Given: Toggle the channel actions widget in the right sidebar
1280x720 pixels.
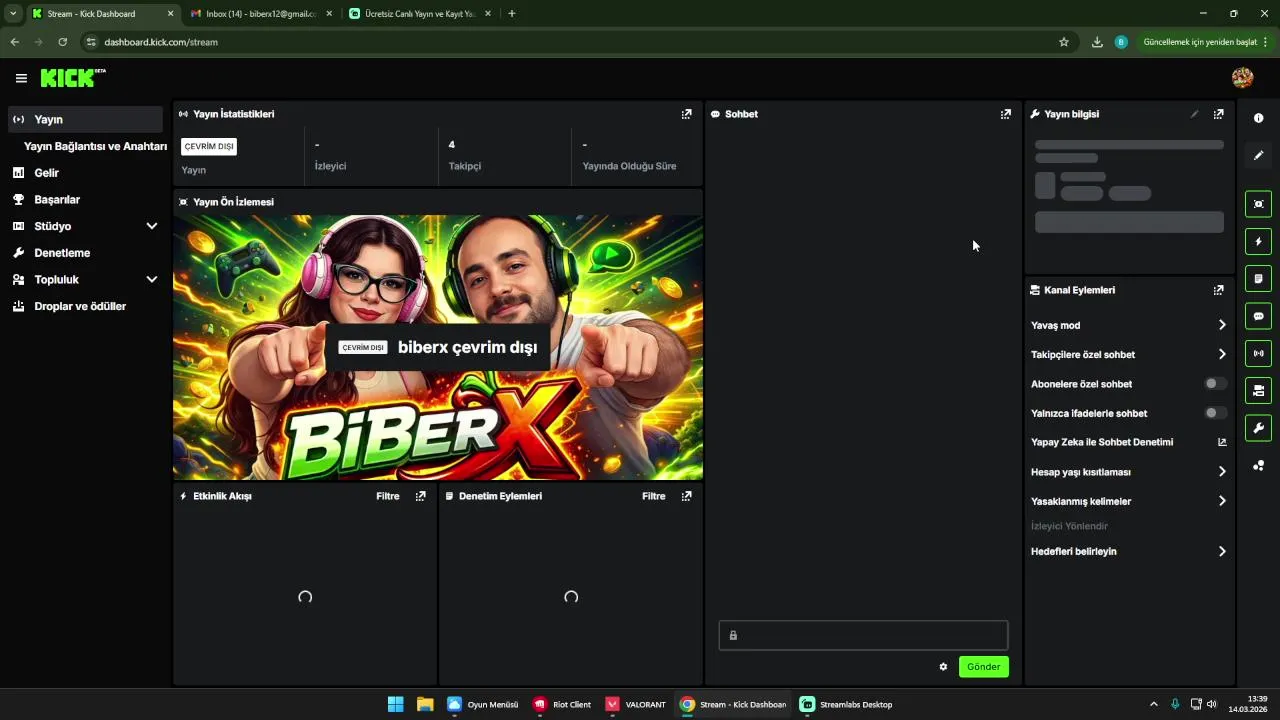Looking at the screenshot, I should pyautogui.click(x=1258, y=390).
